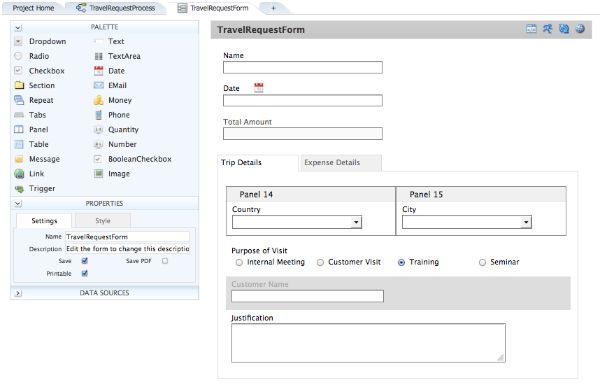
Task: Select the Dropdown control in the palette
Action: click(x=40, y=41)
